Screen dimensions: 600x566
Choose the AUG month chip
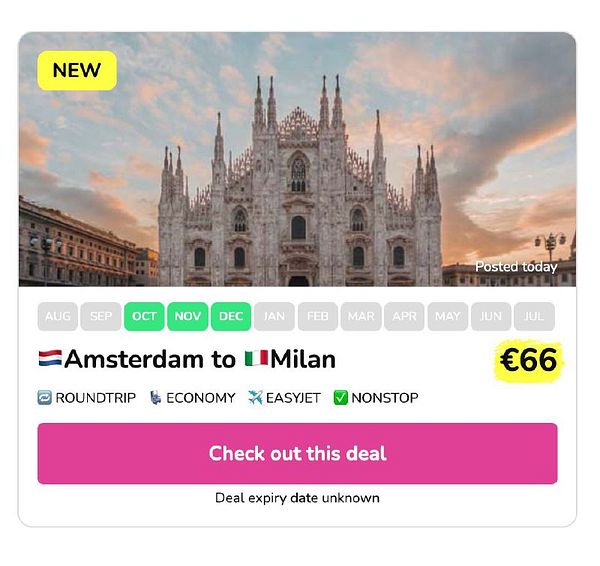pos(58,316)
